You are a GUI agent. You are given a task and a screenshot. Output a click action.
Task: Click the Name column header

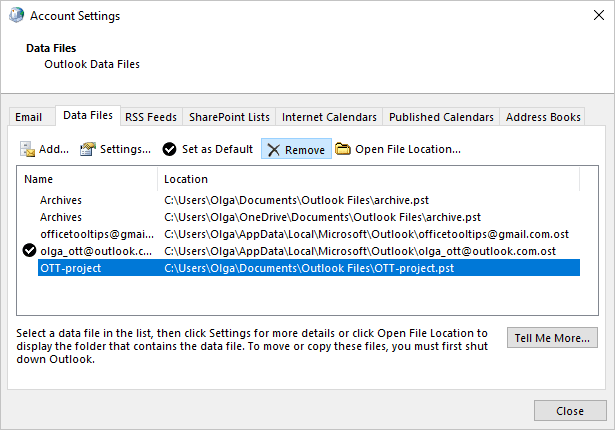coord(87,179)
